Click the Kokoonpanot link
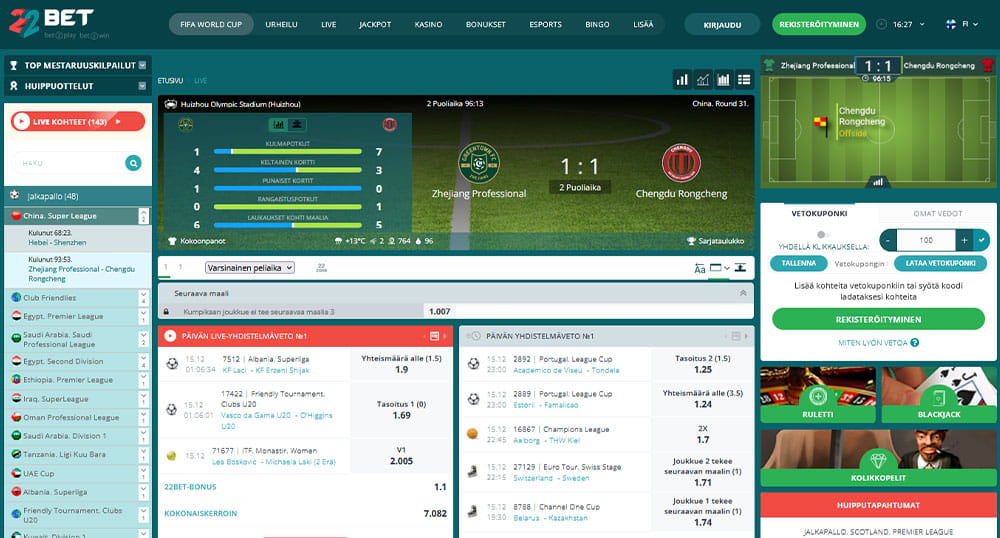The height and width of the screenshot is (538, 1000). click(197, 241)
